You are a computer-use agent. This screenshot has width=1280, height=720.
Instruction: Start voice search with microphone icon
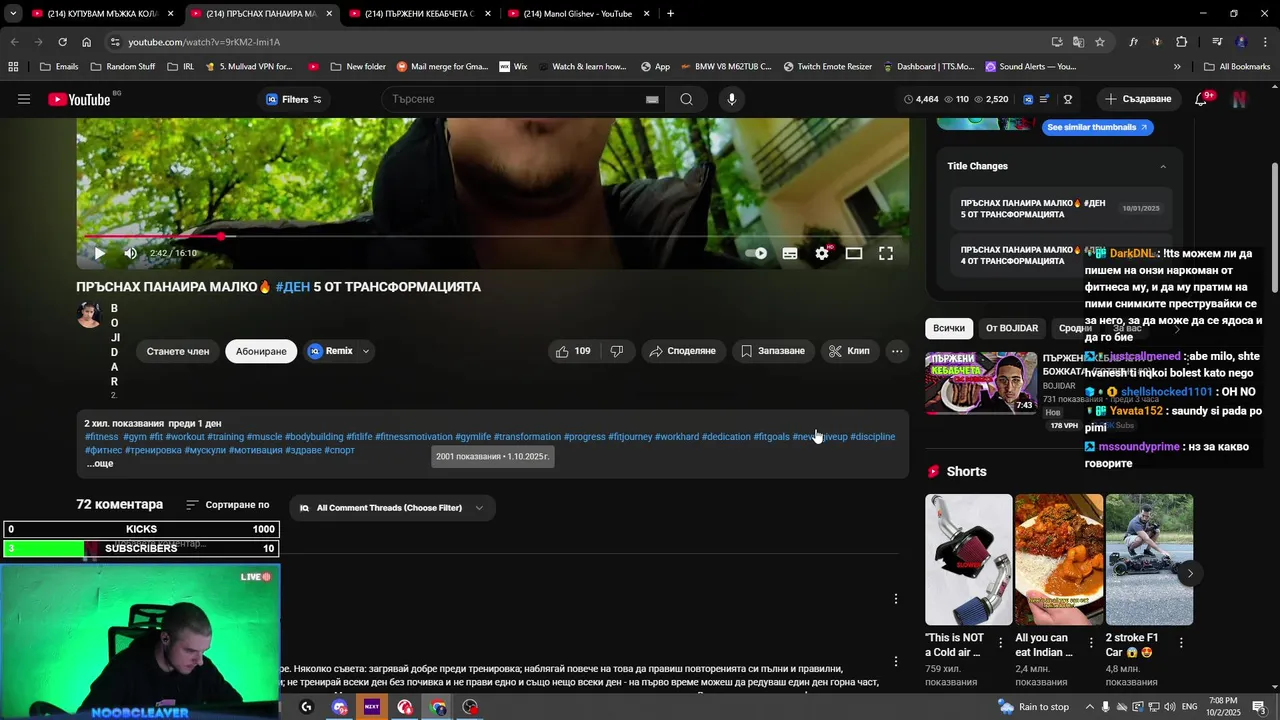pyautogui.click(x=732, y=99)
